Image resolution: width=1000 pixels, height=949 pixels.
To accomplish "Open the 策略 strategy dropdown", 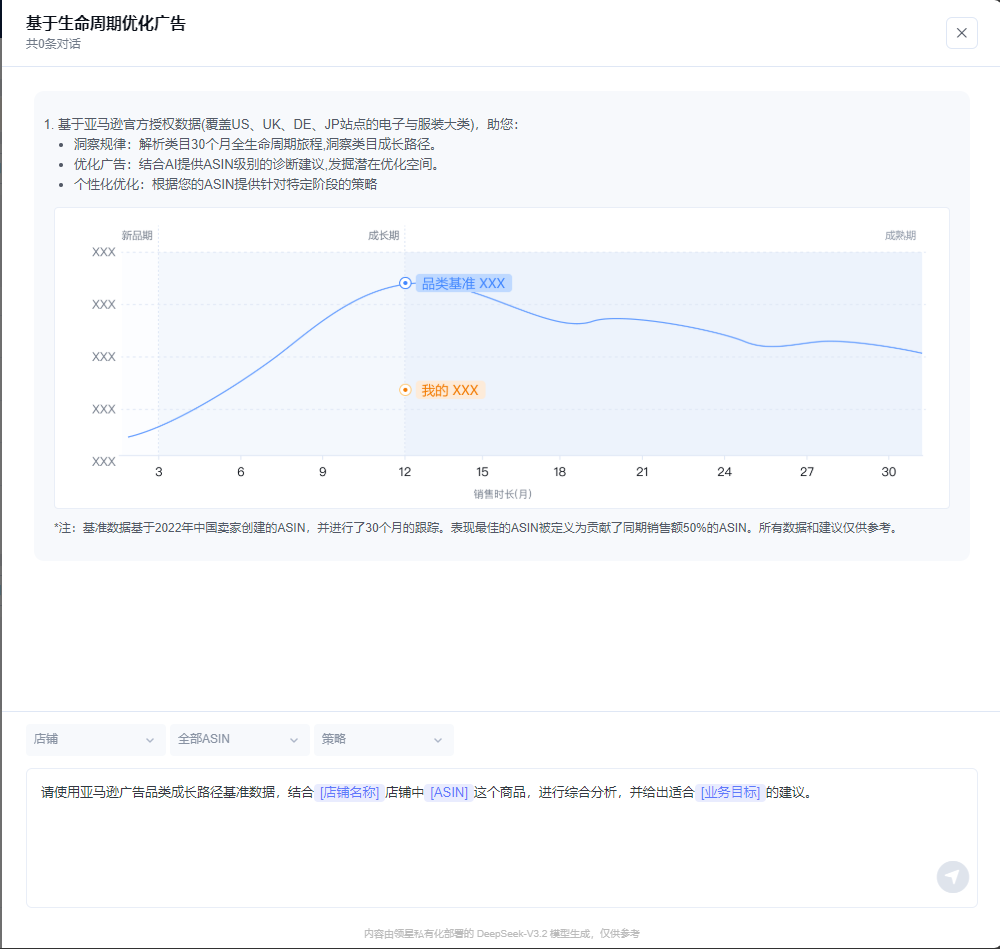I will tap(382, 740).
